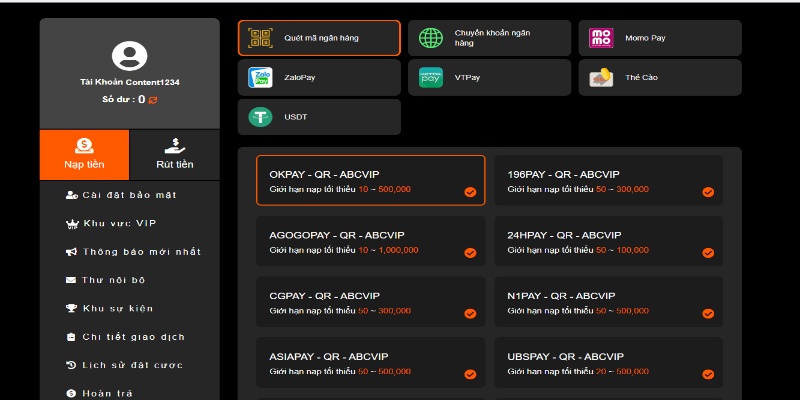Click the Cài đặt bảo mật security icon
Viewport: 800px width, 400px height.
coord(72,195)
